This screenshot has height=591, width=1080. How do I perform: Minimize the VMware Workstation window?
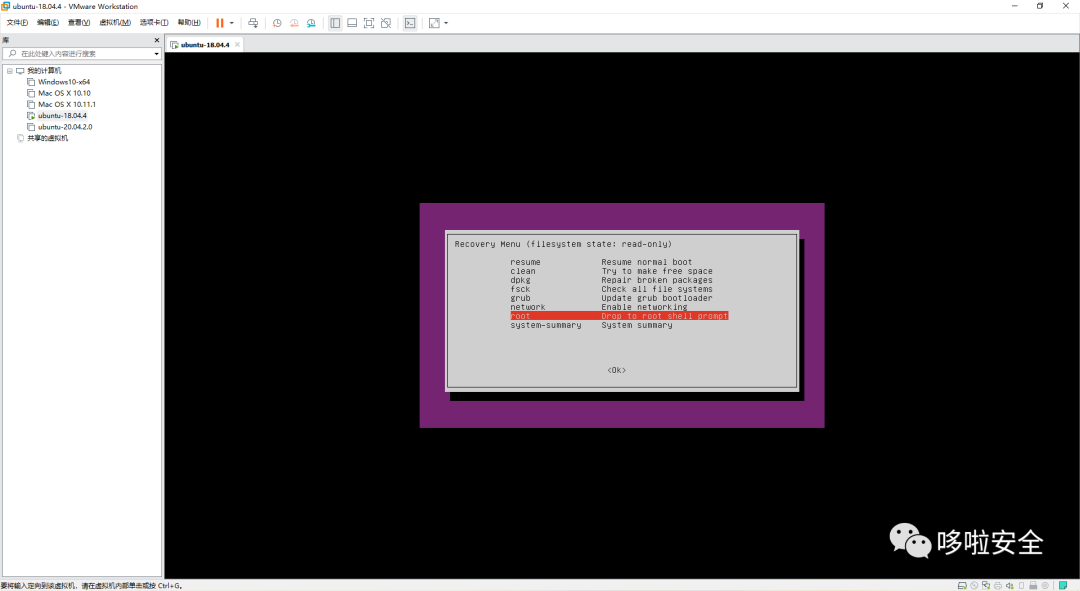tap(1015, 6)
